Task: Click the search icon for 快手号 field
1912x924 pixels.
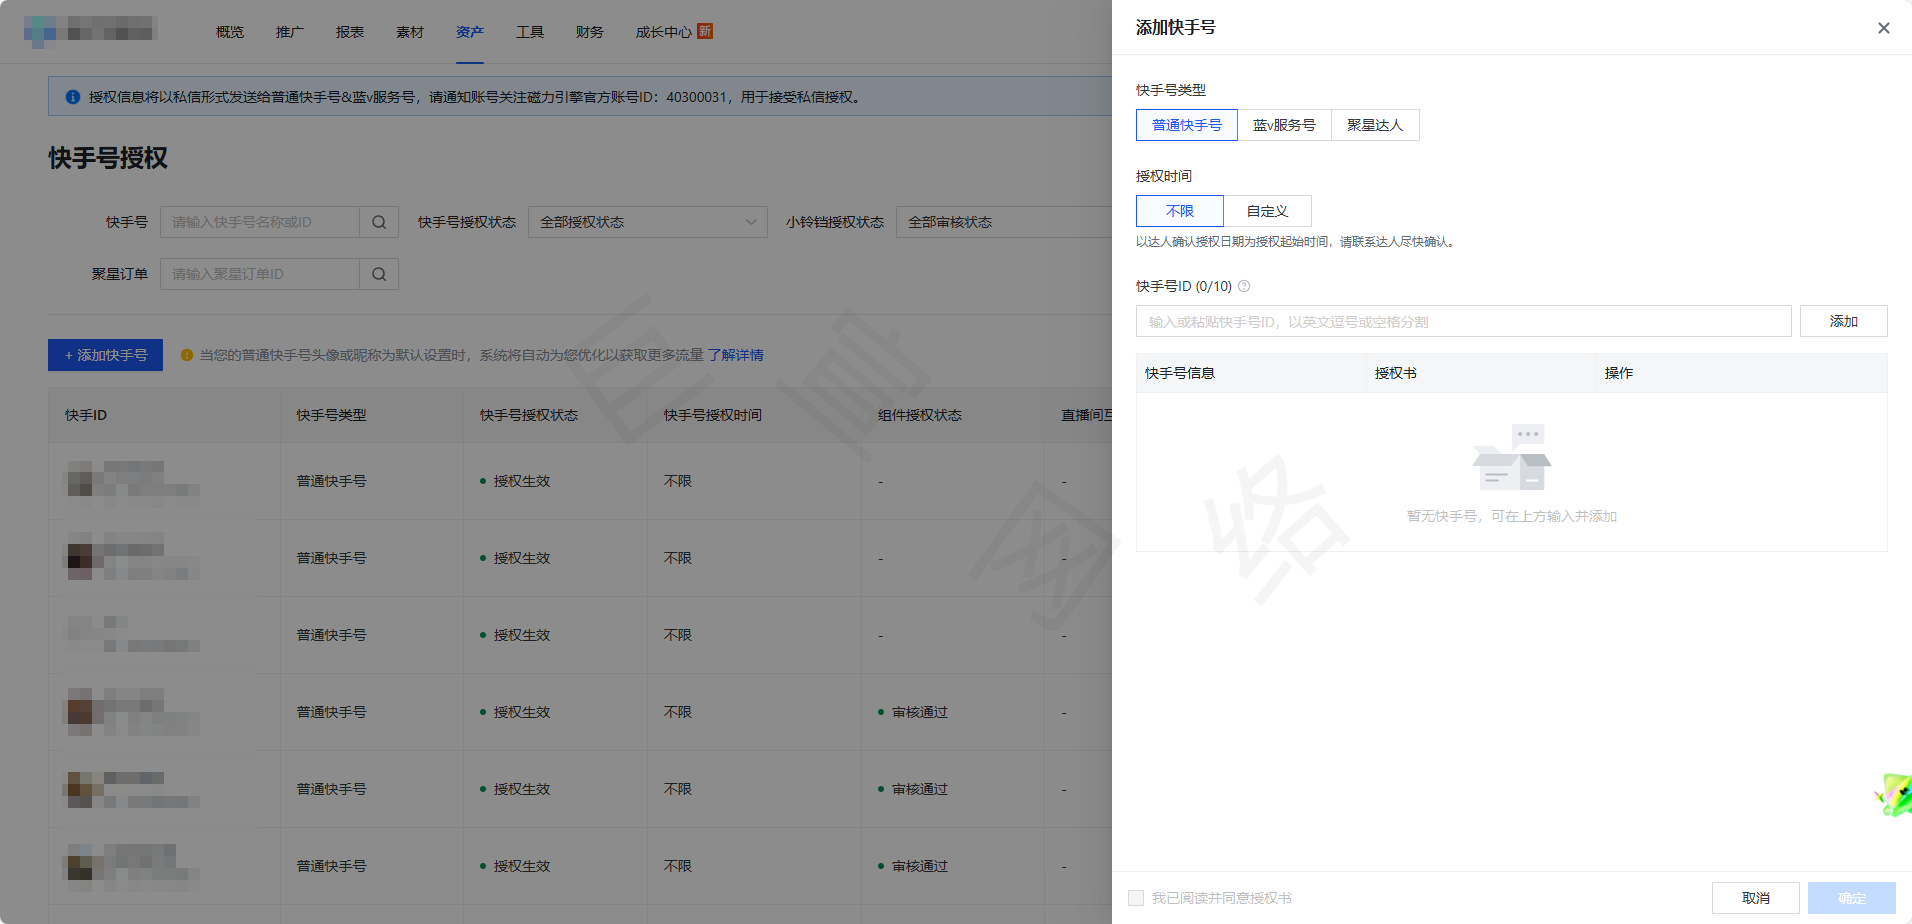Action: coord(379,222)
